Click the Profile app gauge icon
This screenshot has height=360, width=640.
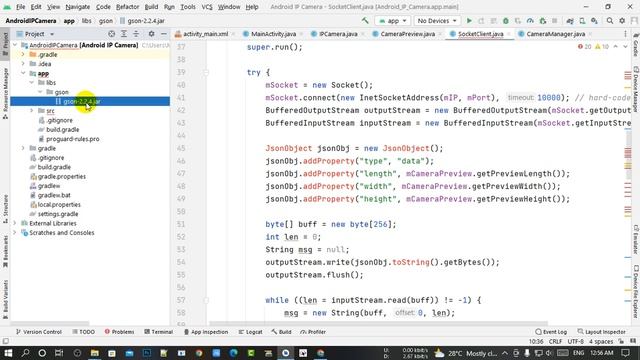coord(530,20)
